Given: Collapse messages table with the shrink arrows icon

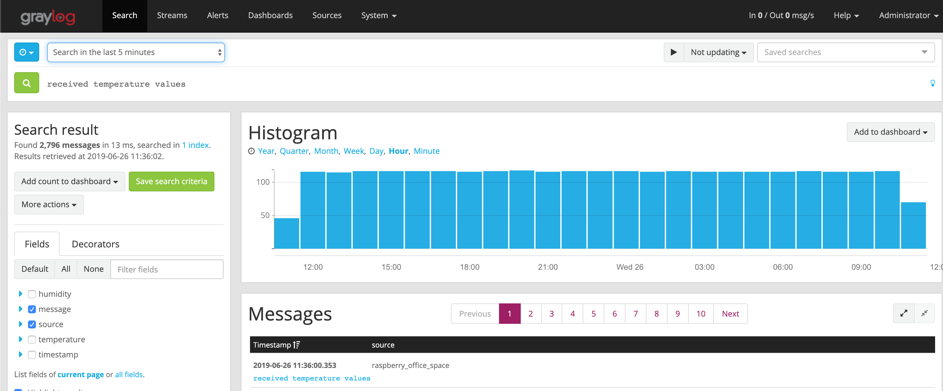Looking at the screenshot, I should (924, 313).
